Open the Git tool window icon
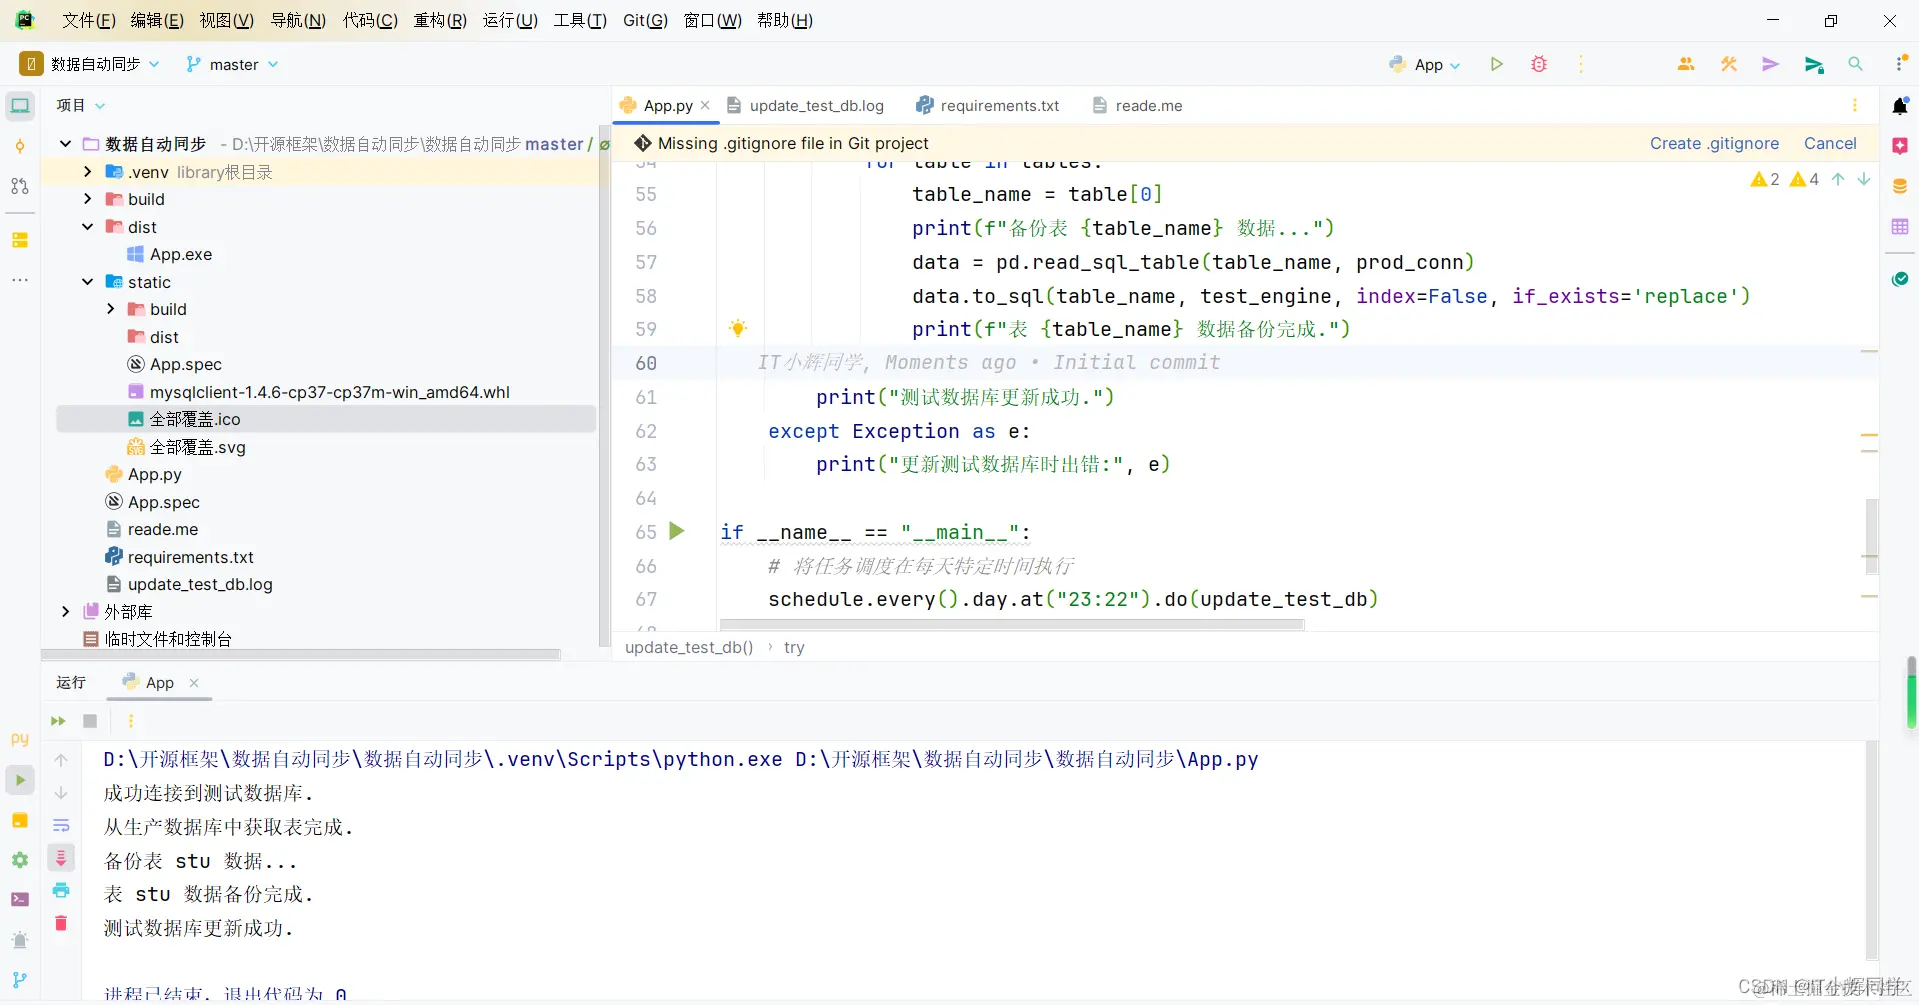 [20, 980]
